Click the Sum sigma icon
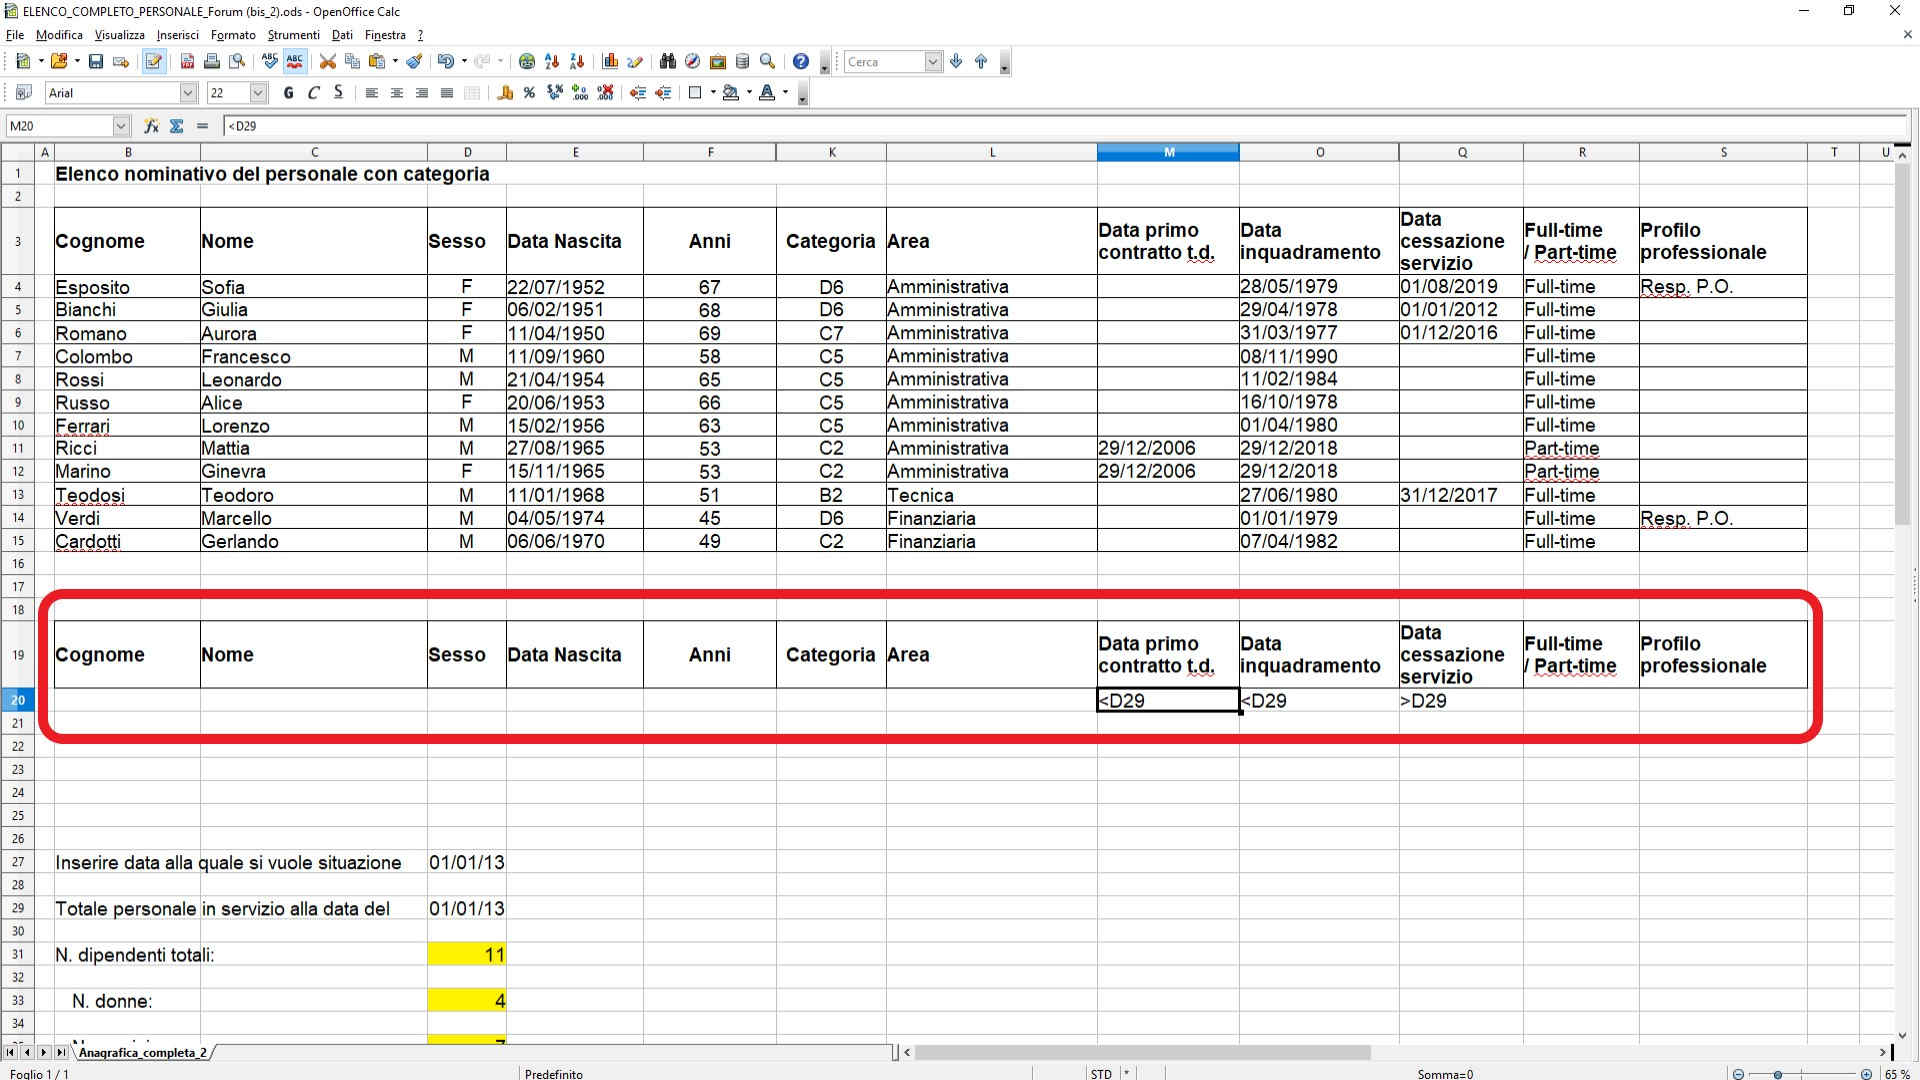 (177, 126)
